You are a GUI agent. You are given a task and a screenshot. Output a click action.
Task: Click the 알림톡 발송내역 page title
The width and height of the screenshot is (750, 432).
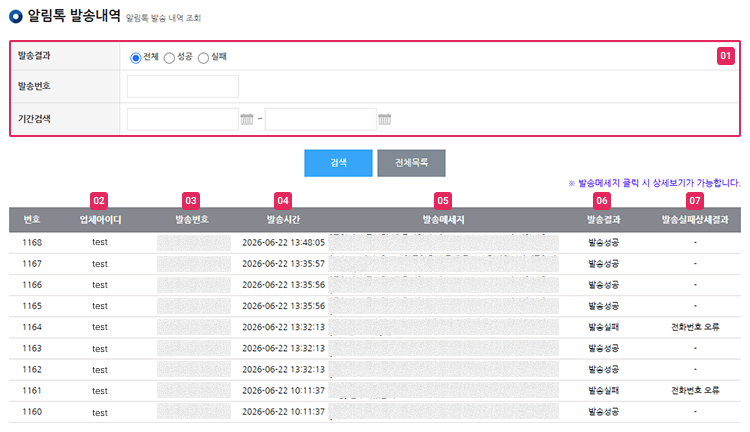(74, 16)
